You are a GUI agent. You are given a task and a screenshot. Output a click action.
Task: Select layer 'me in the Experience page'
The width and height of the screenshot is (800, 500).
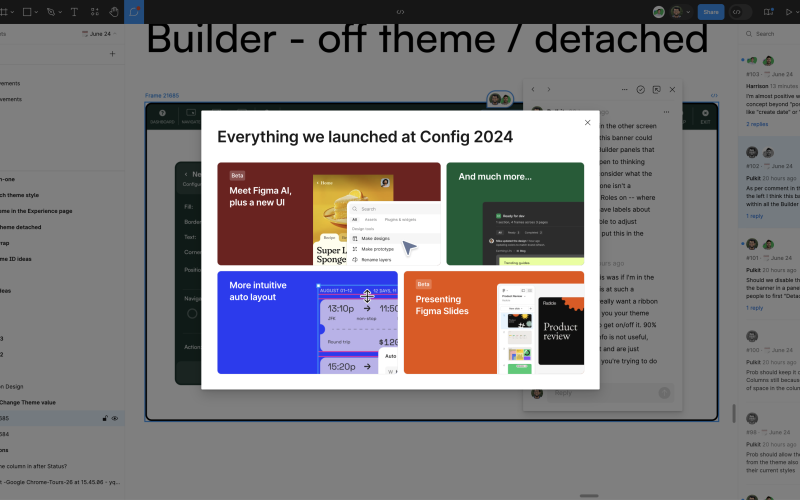(36, 211)
